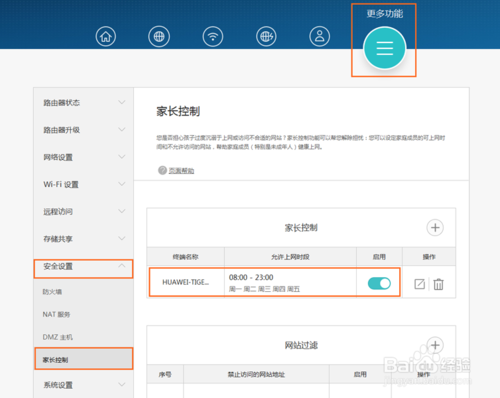
Task: Click the internet globe icon
Action: [159, 36]
